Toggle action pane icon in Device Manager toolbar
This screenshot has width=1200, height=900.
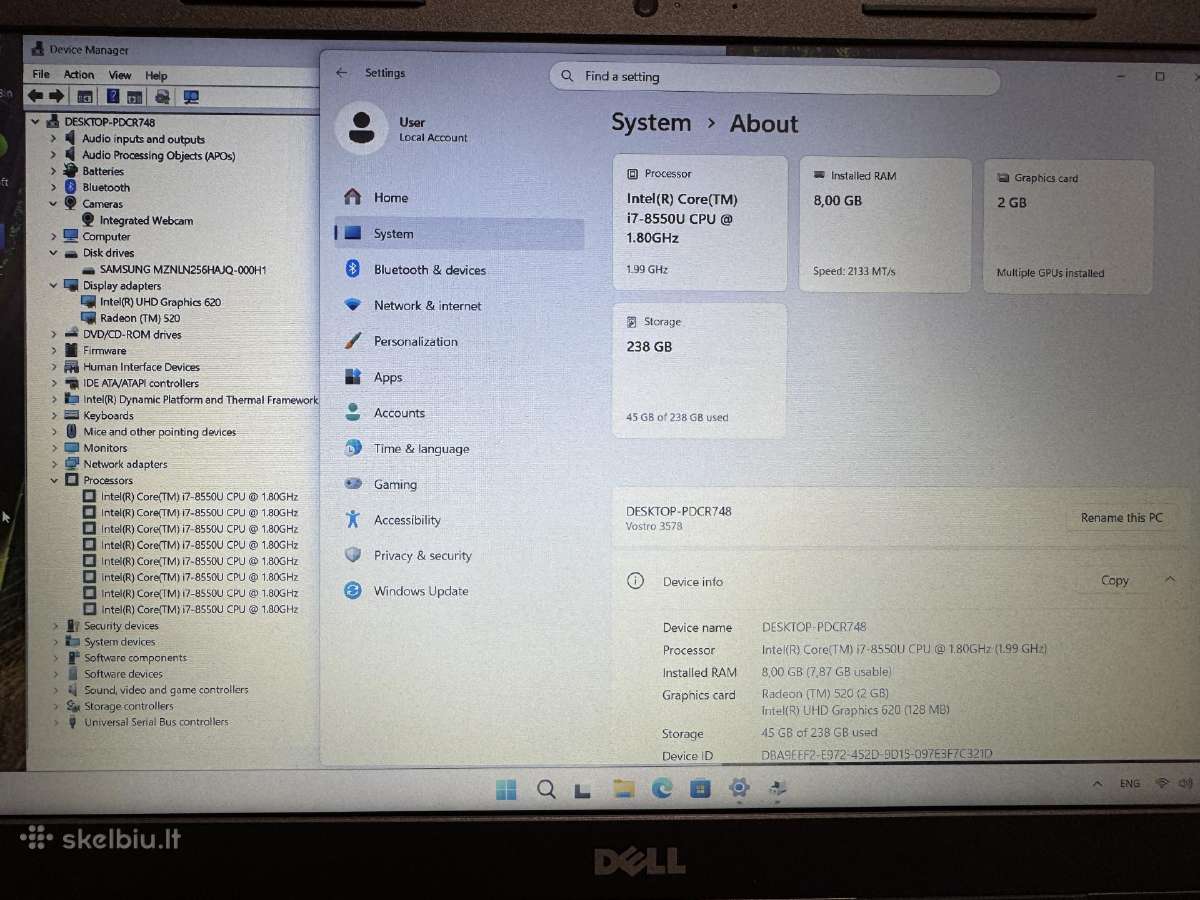point(135,97)
